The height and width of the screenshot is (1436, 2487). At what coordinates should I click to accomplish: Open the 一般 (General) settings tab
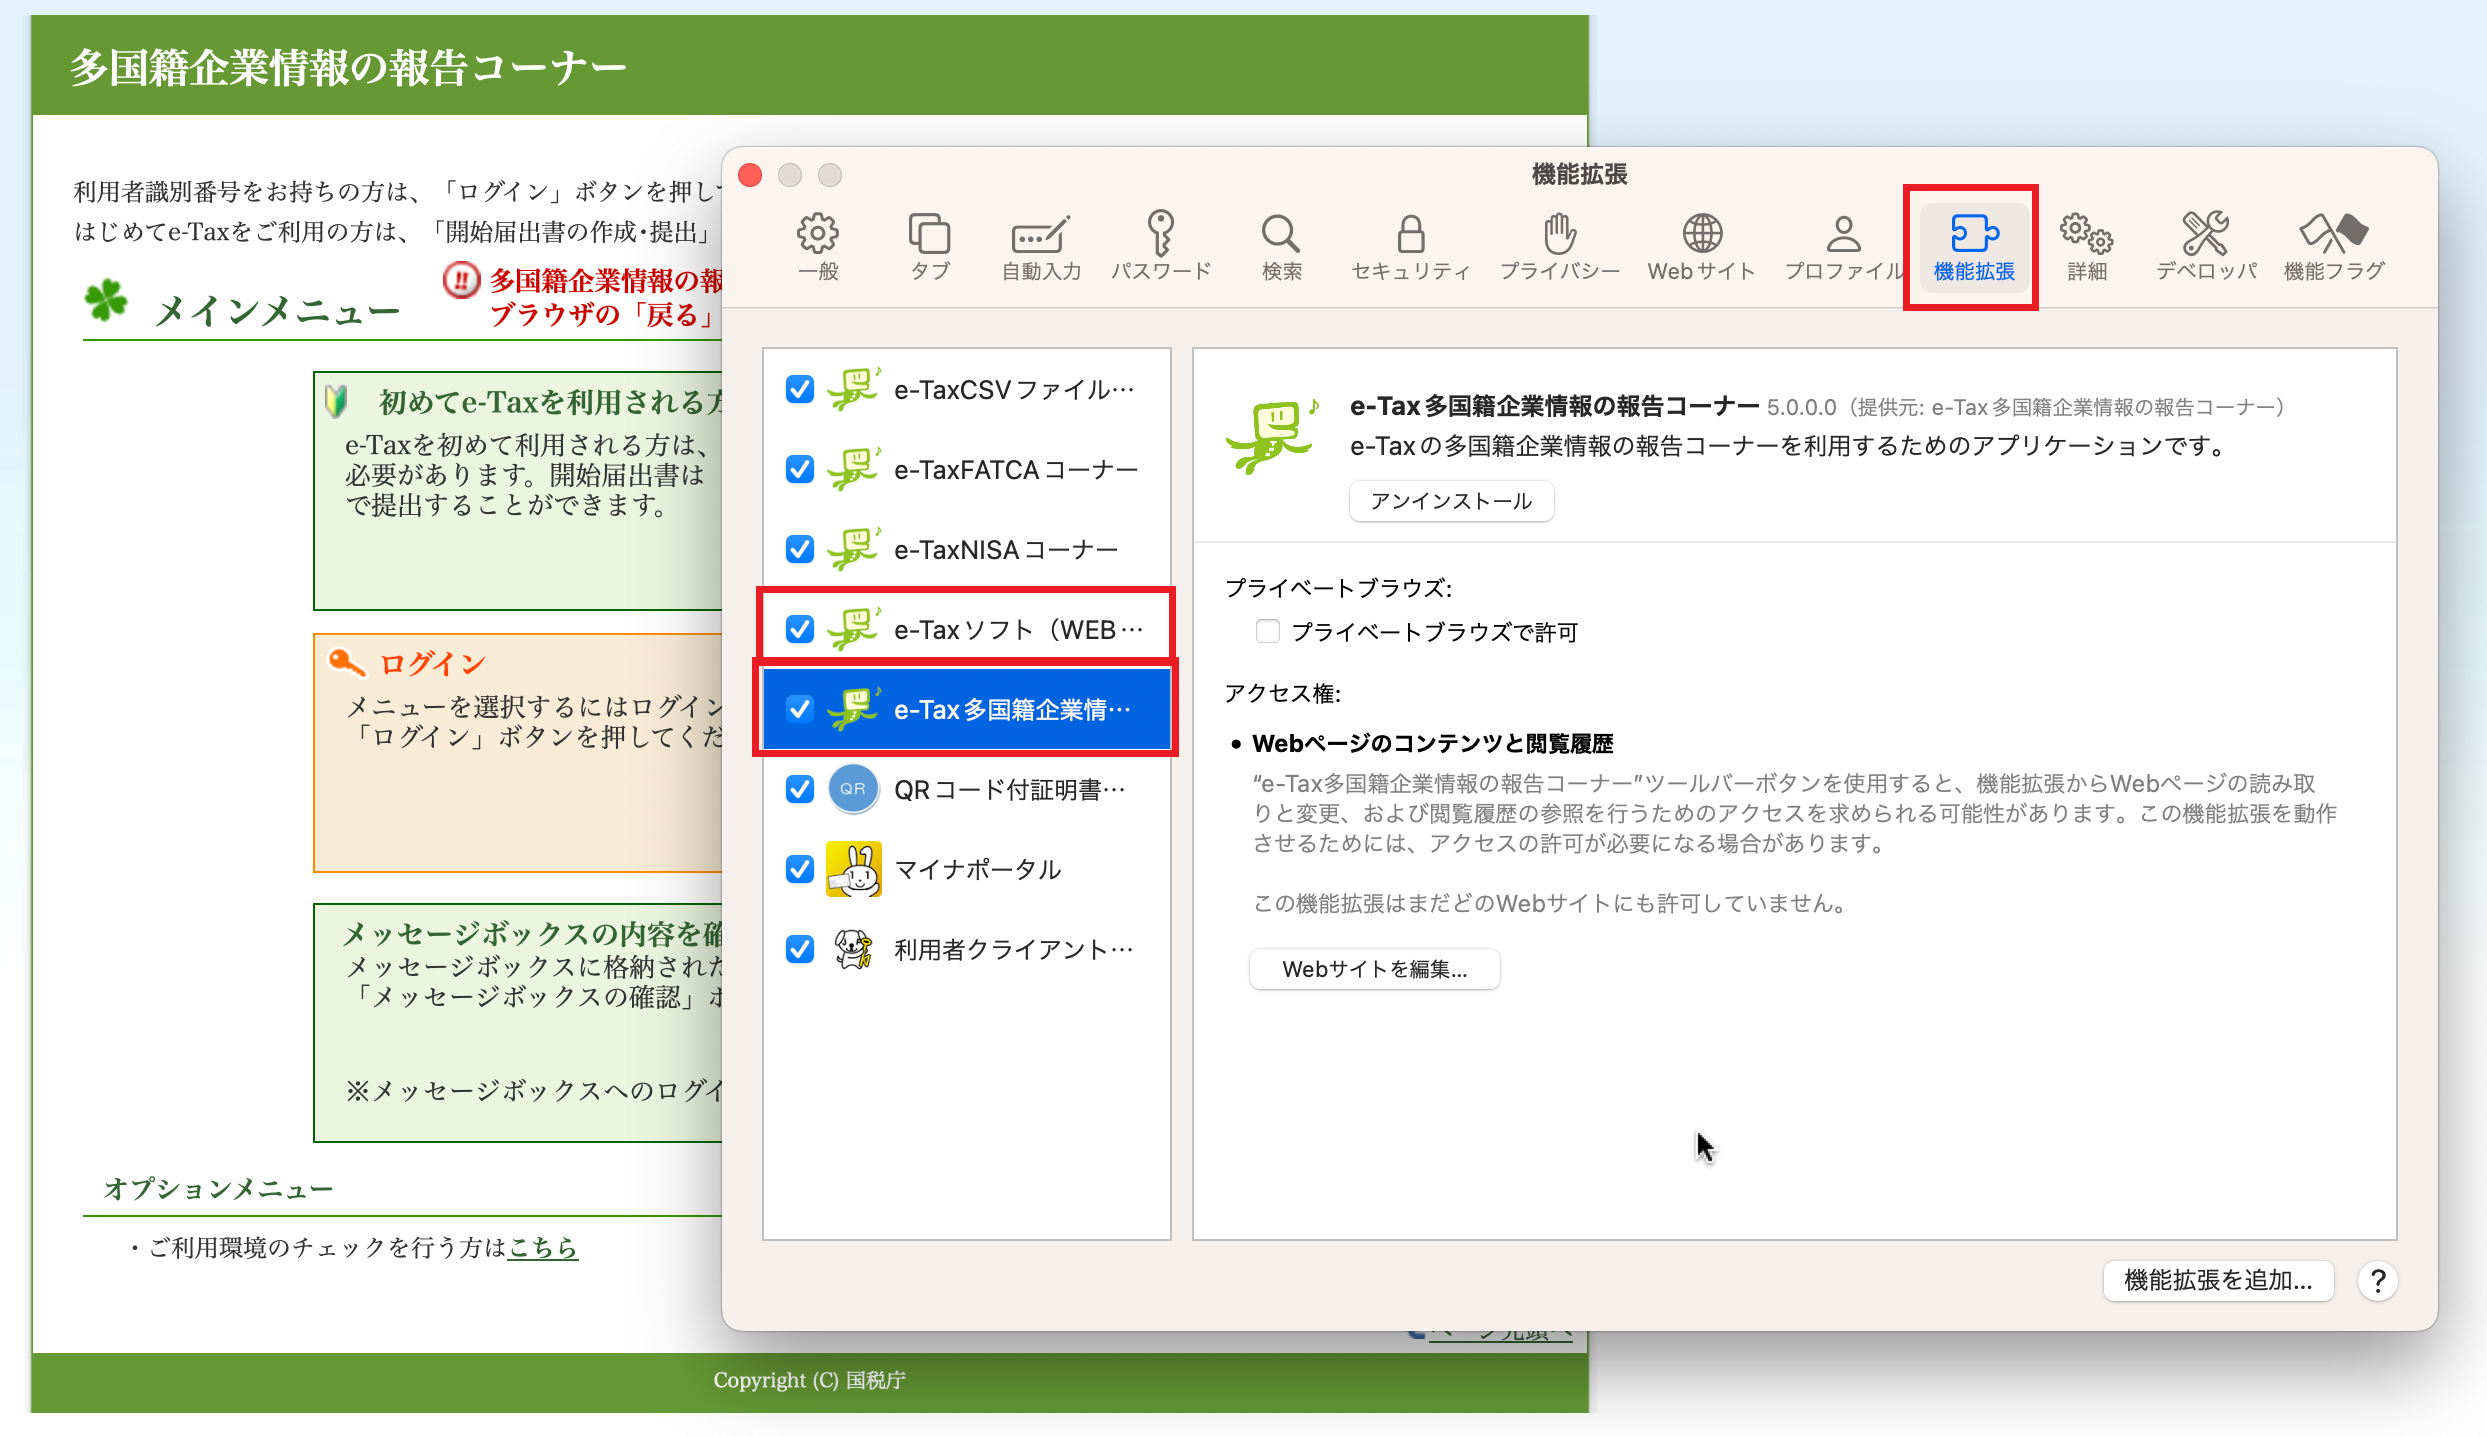click(818, 246)
